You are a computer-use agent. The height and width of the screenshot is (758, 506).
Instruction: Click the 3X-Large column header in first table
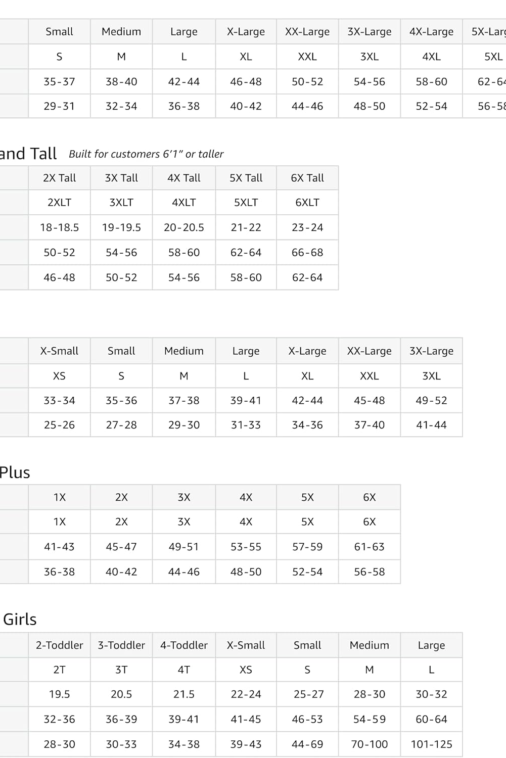(369, 32)
